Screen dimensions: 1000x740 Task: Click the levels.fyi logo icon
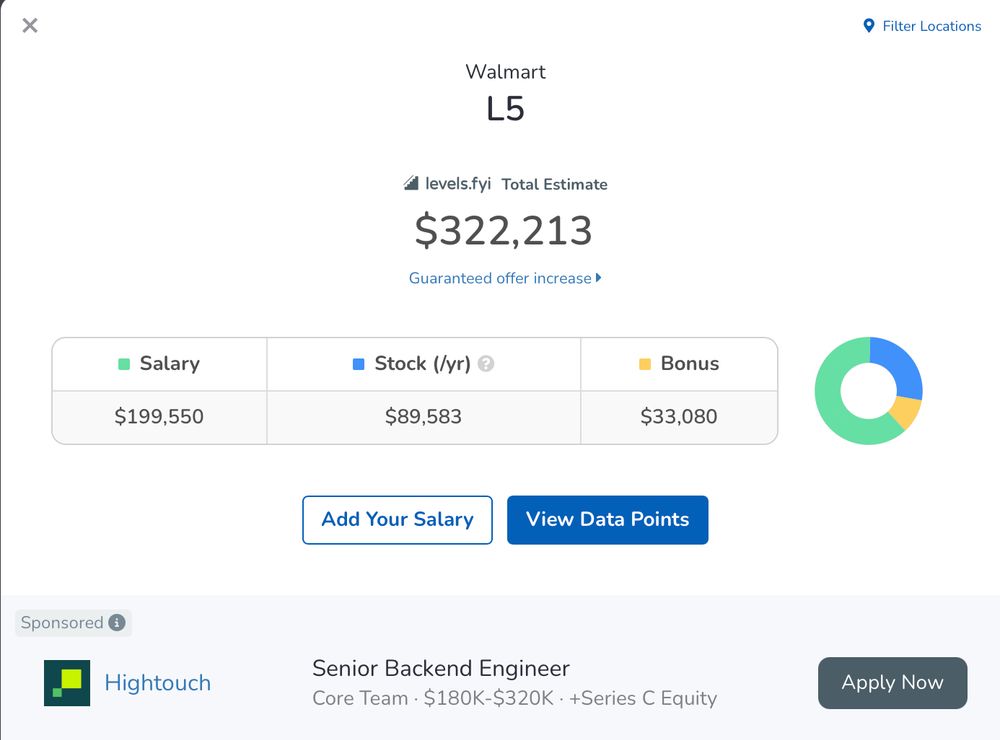pos(411,184)
